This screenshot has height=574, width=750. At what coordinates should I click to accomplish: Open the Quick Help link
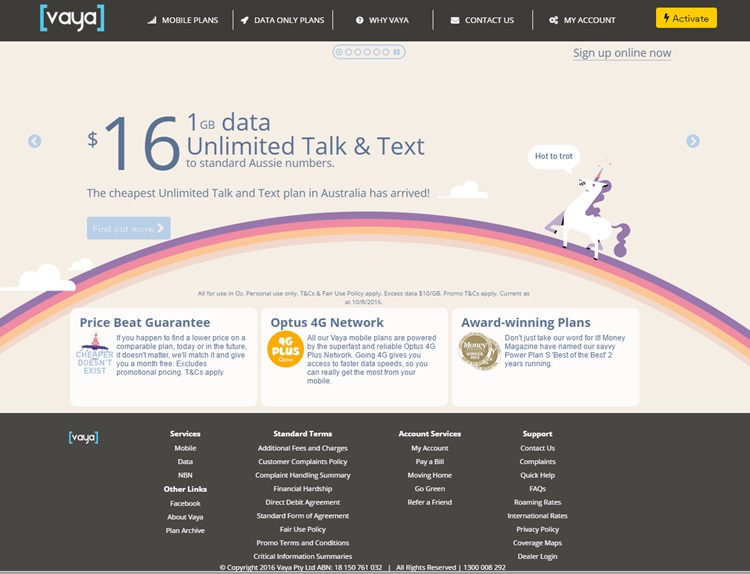point(538,475)
